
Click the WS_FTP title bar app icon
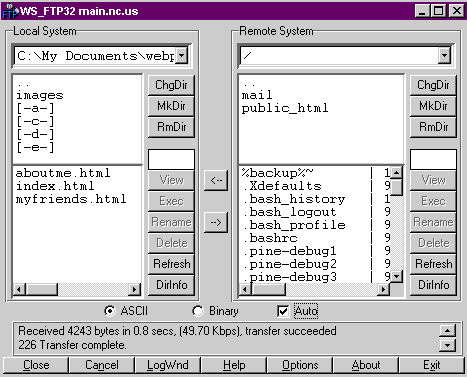click(x=10, y=11)
